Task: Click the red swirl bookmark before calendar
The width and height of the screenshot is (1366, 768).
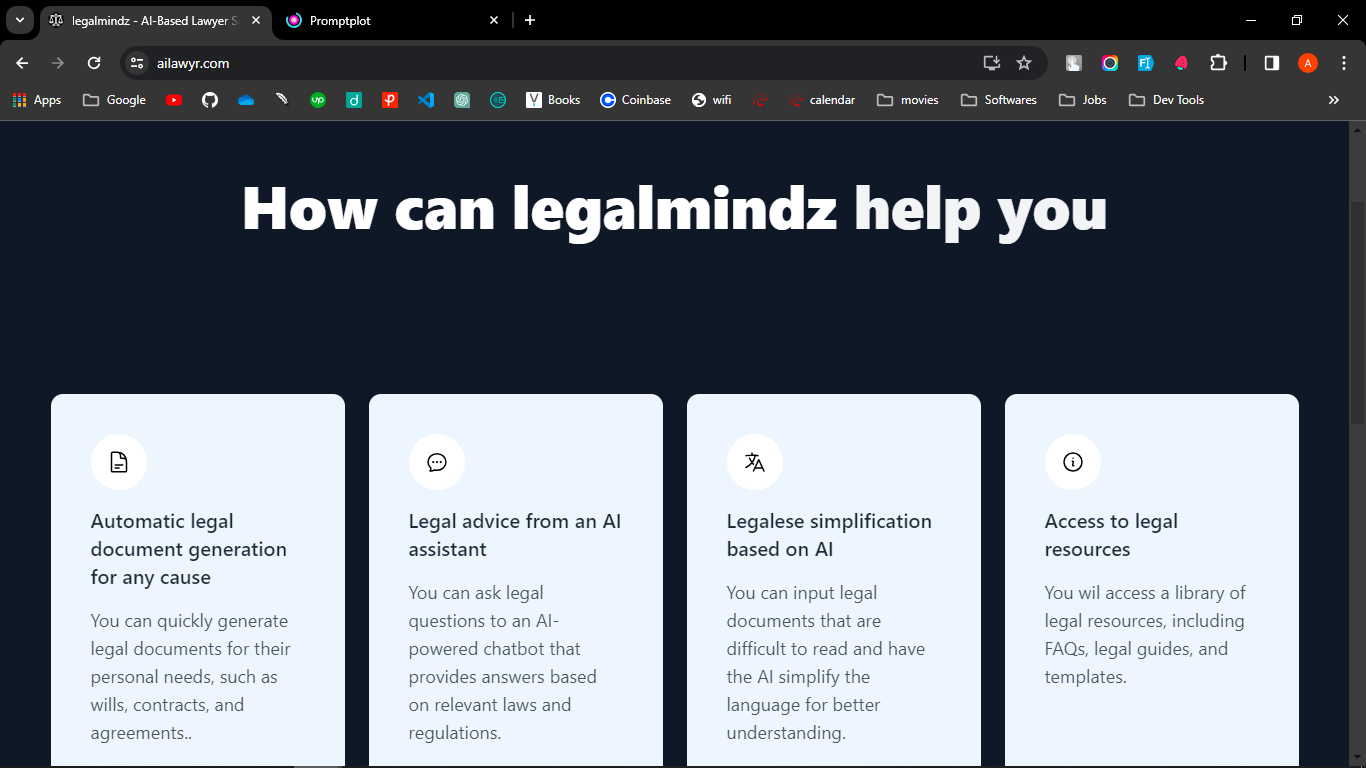Action: 760,100
